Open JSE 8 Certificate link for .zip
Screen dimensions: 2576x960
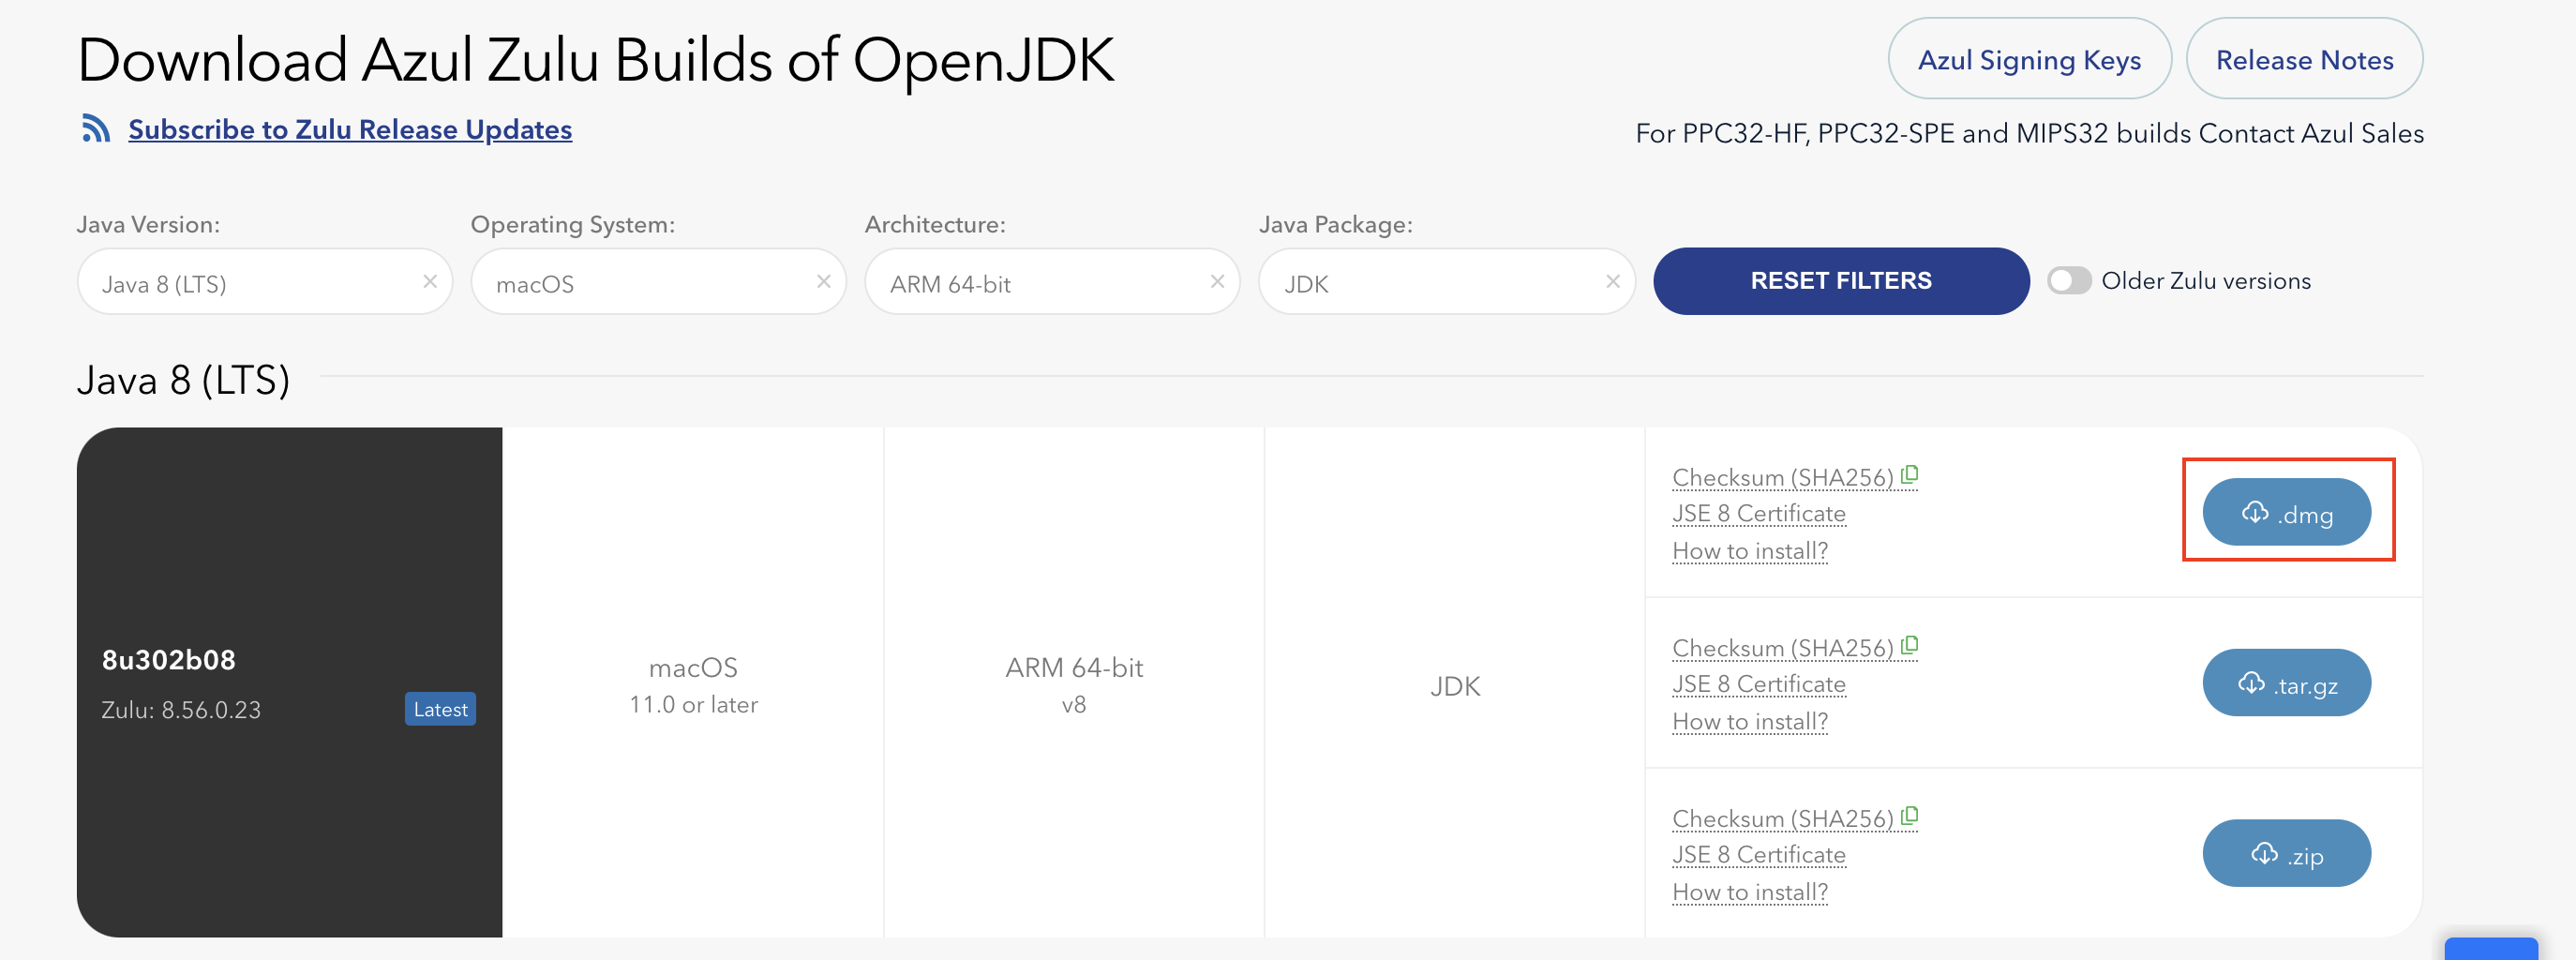tap(1759, 855)
